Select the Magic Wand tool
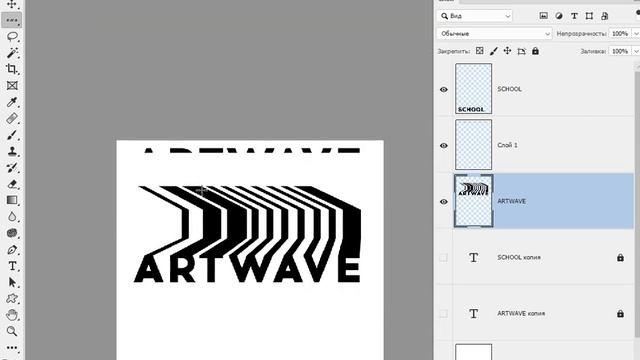This screenshot has width=640, height=360. click(12, 53)
